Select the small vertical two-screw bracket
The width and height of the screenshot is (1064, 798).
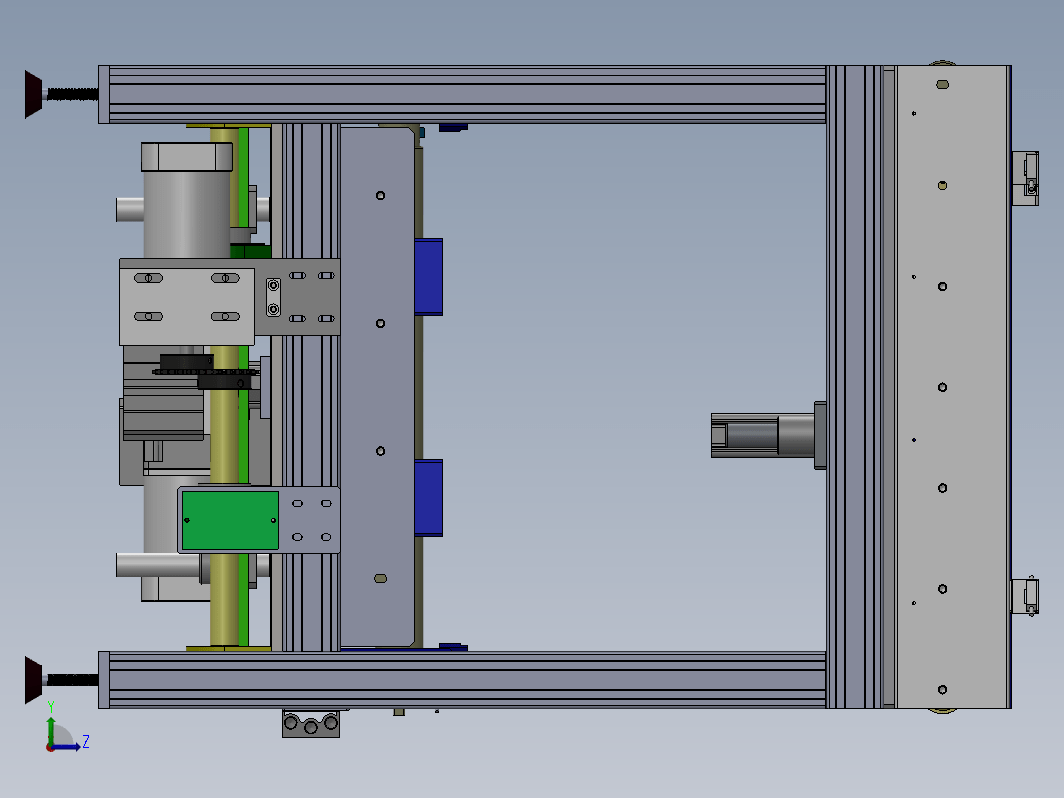click(273, 297)
